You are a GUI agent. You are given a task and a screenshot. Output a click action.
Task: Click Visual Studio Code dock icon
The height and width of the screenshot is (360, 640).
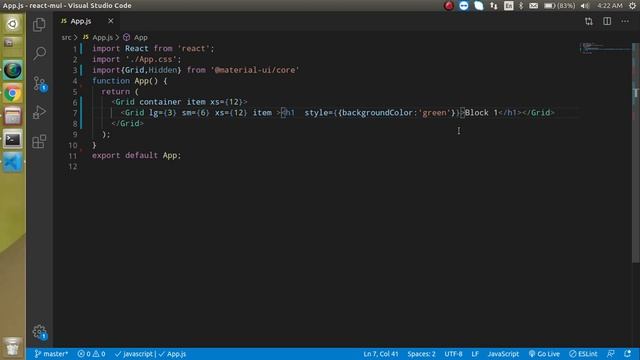tap(12, 162)
